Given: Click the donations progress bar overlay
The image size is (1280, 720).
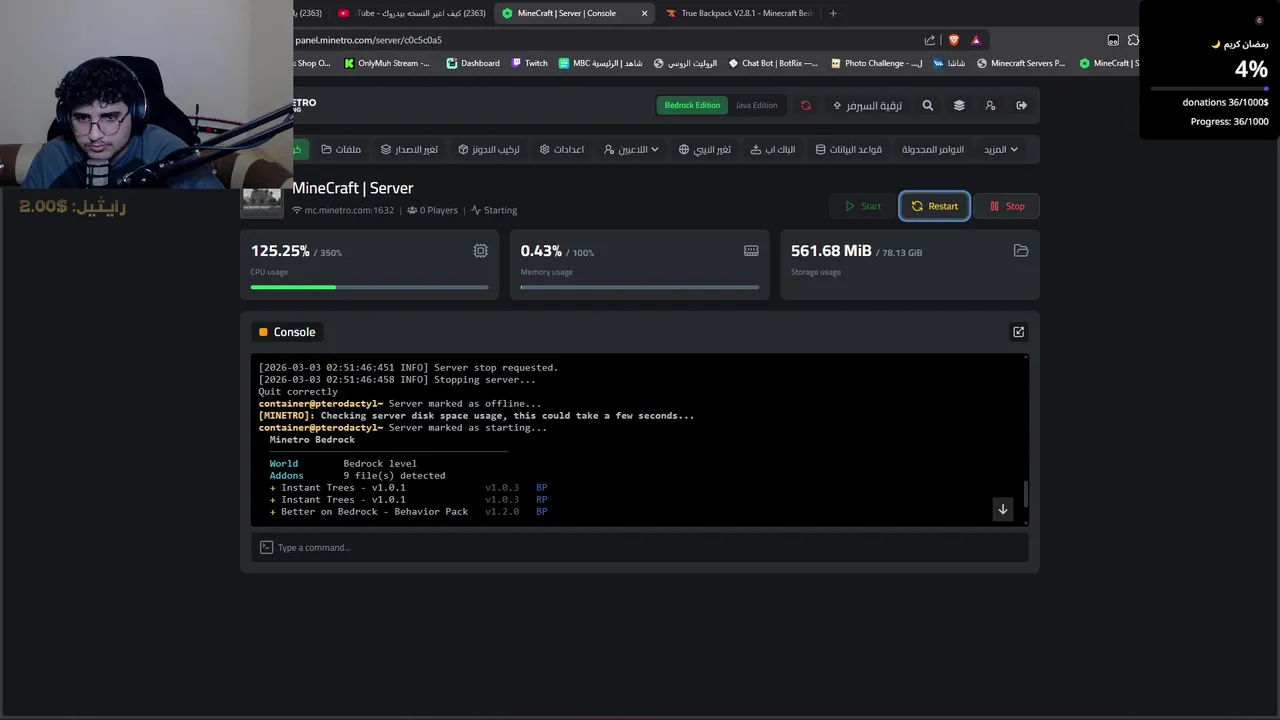Looking at the screenshot, I should [x=1209, y=89].
